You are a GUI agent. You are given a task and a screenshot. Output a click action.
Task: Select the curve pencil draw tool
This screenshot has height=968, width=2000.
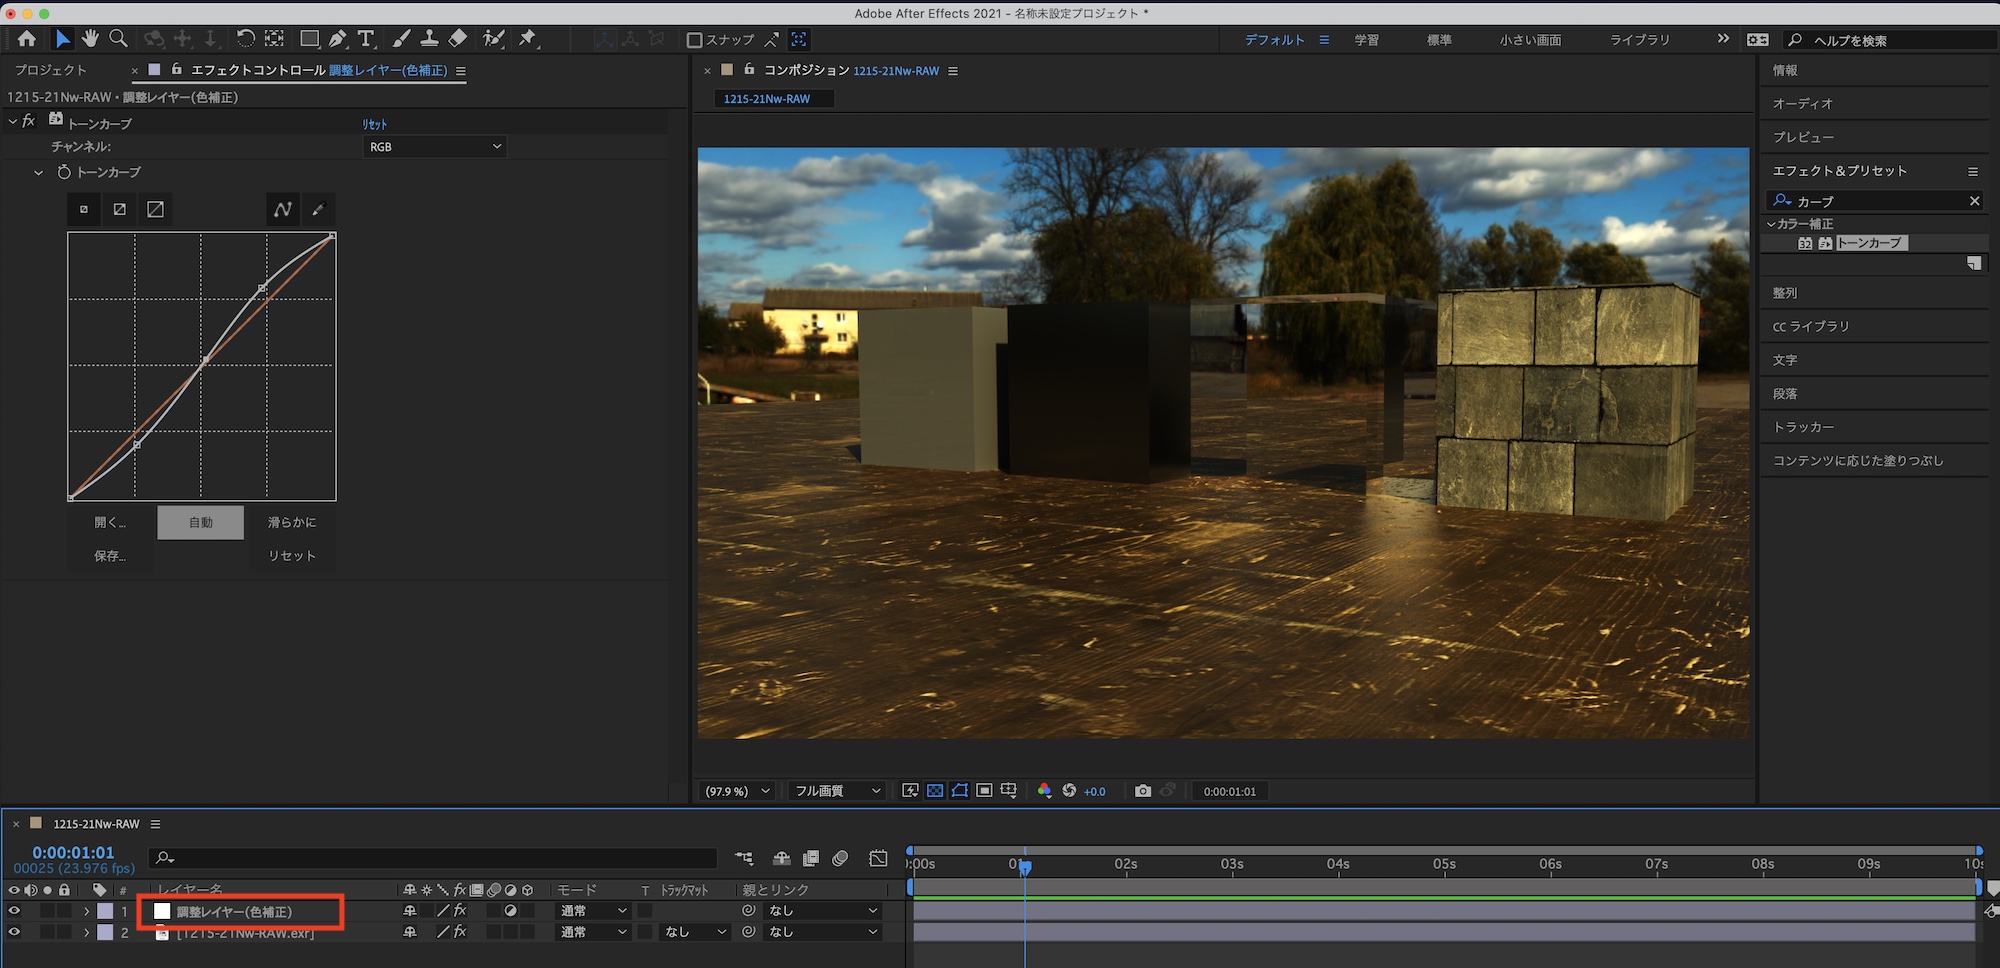(x=318, y=209)
